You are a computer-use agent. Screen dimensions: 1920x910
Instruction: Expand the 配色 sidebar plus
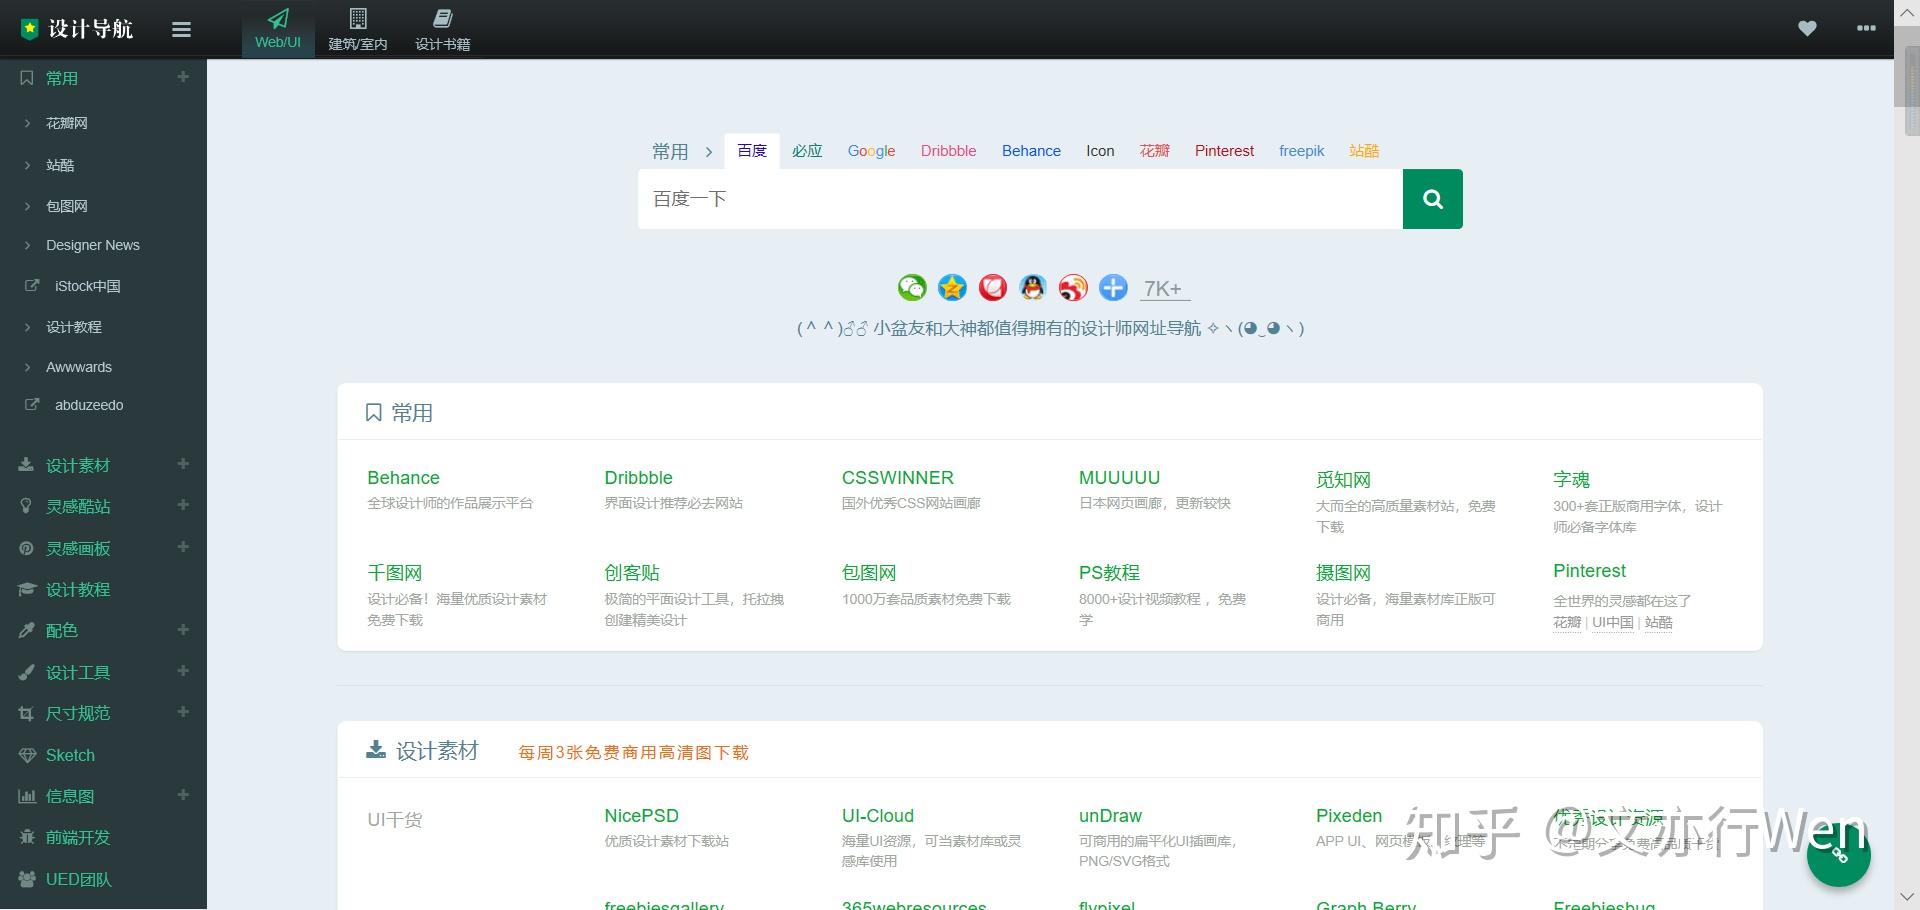point(183,630)
